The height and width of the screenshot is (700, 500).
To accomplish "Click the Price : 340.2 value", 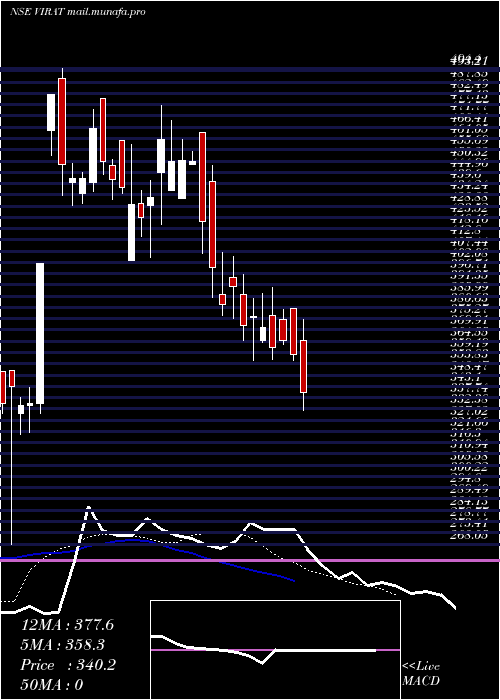I will (68, 665).
